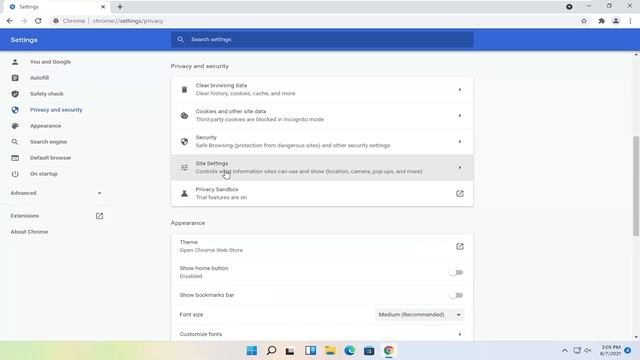Expand the Advanced section
Viewport: 640px width, 360px height.
click(x=56, y=193)
